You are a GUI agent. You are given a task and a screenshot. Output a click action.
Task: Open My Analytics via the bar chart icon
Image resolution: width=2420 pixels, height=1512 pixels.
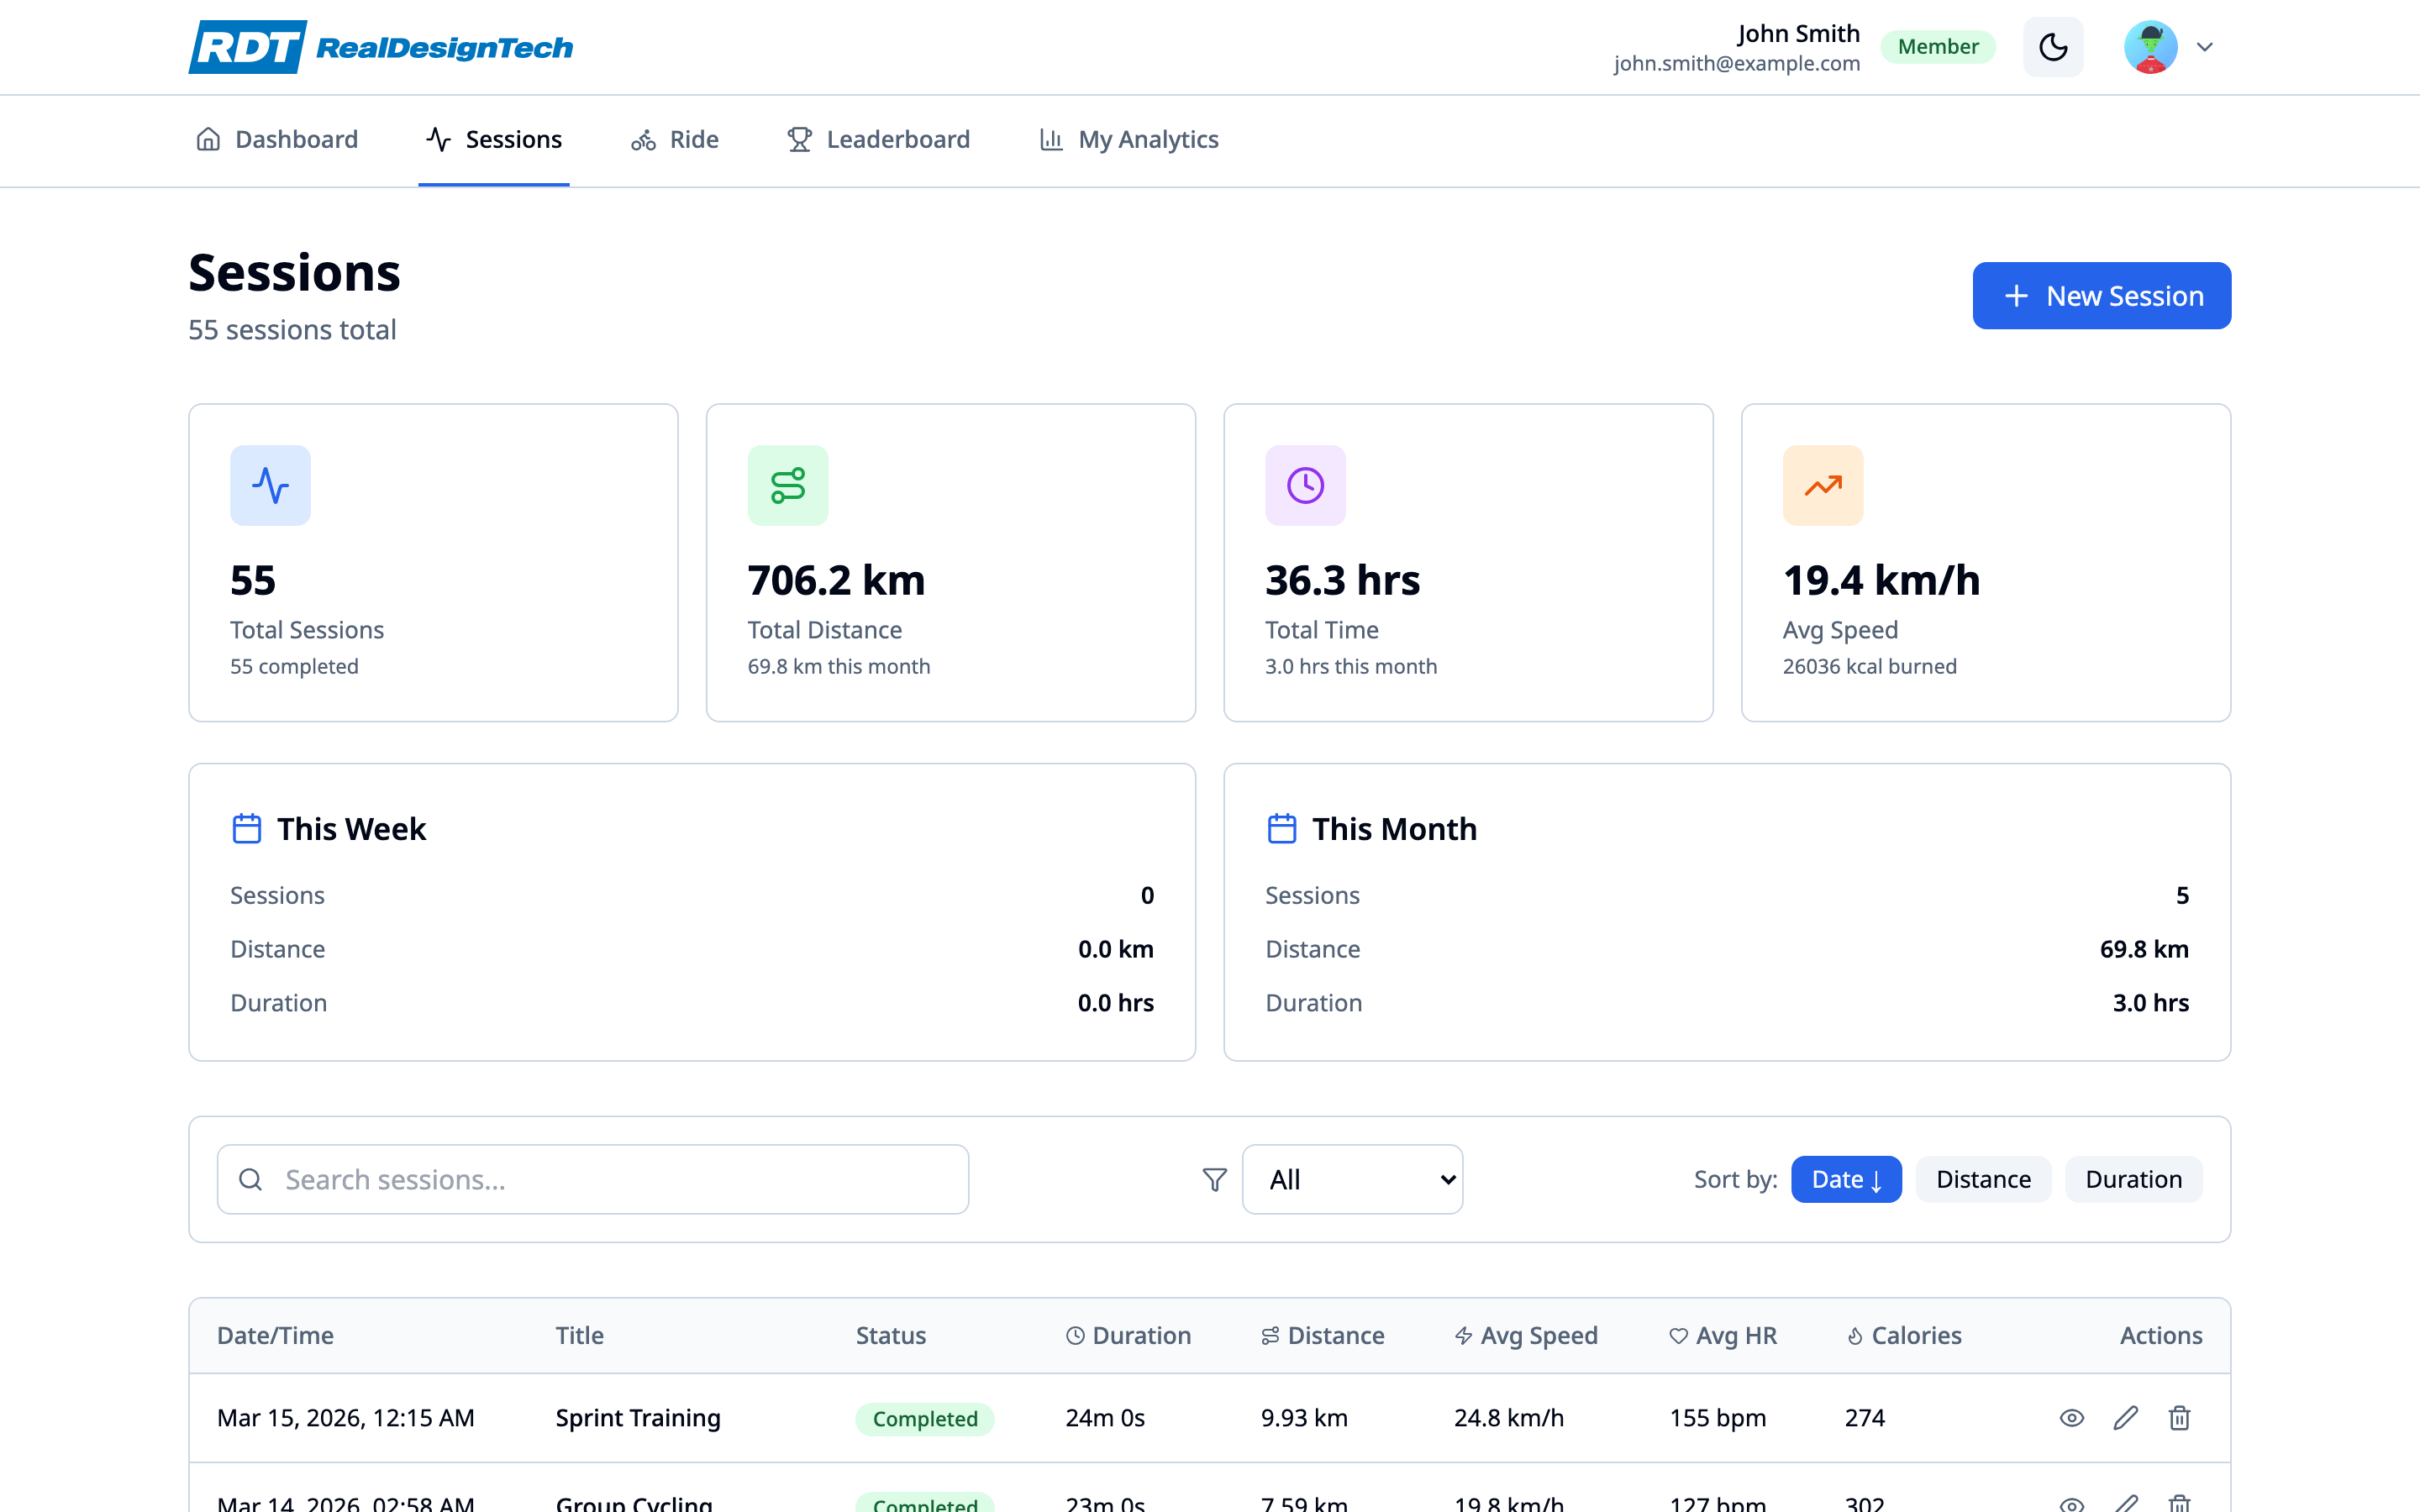pyautogui.click(x=1050, y=140)
